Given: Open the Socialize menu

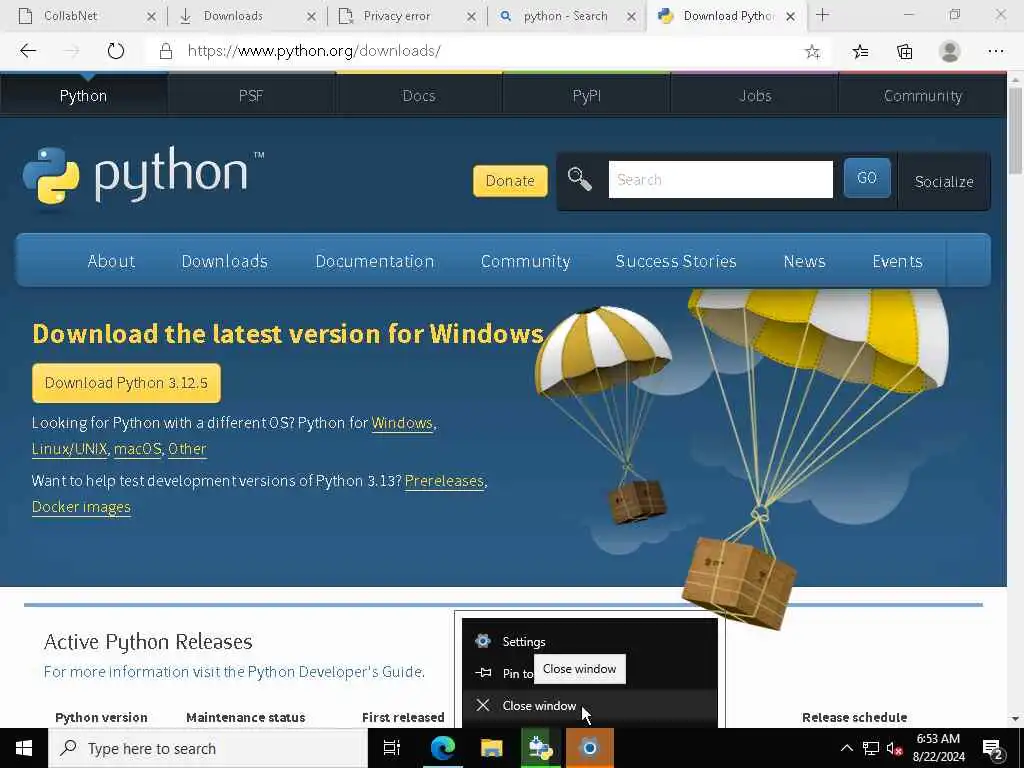Looking at the screenshot, I should (944, 182).
